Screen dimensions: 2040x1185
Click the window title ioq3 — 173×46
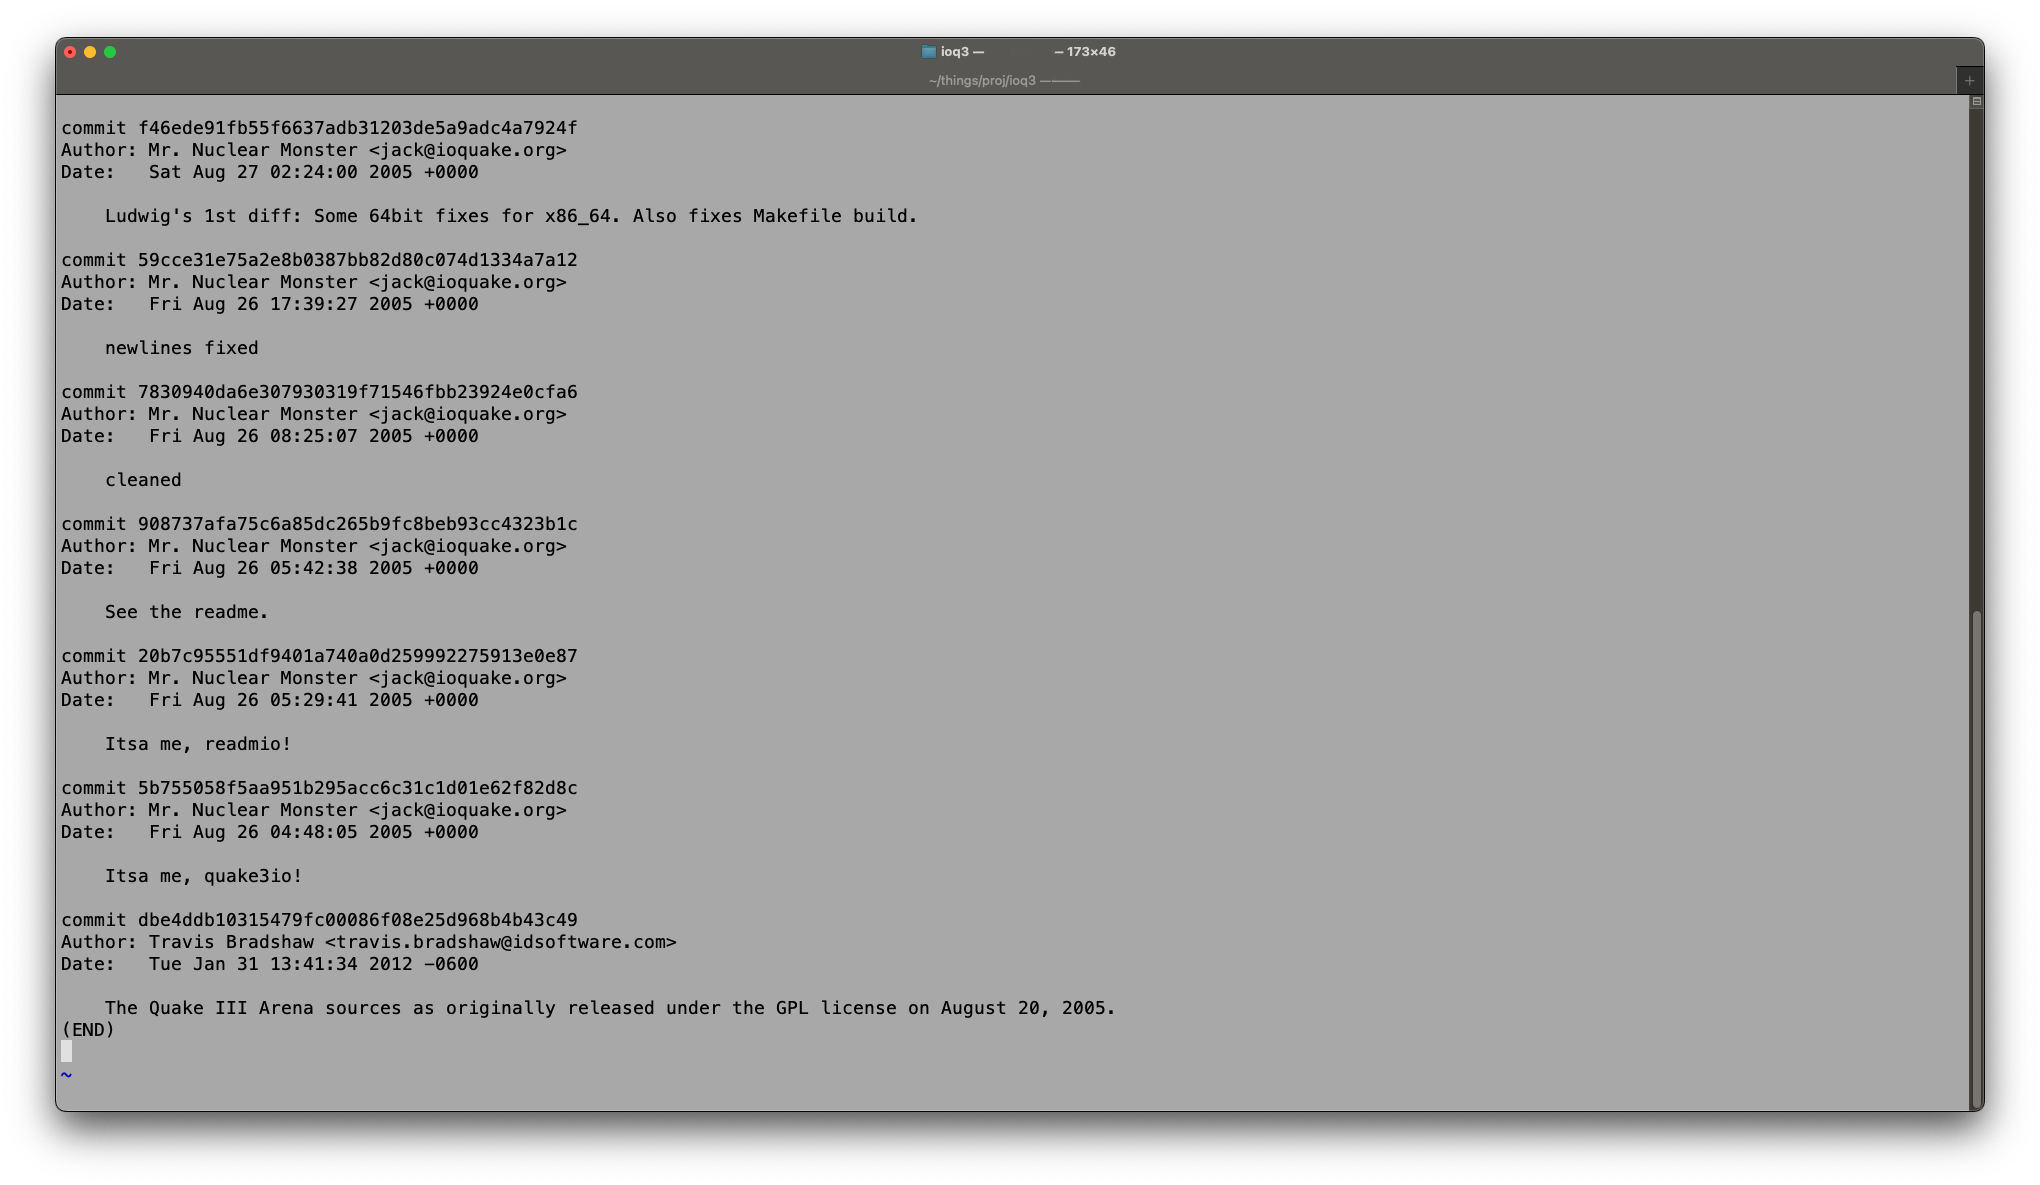pos(1028,52)
